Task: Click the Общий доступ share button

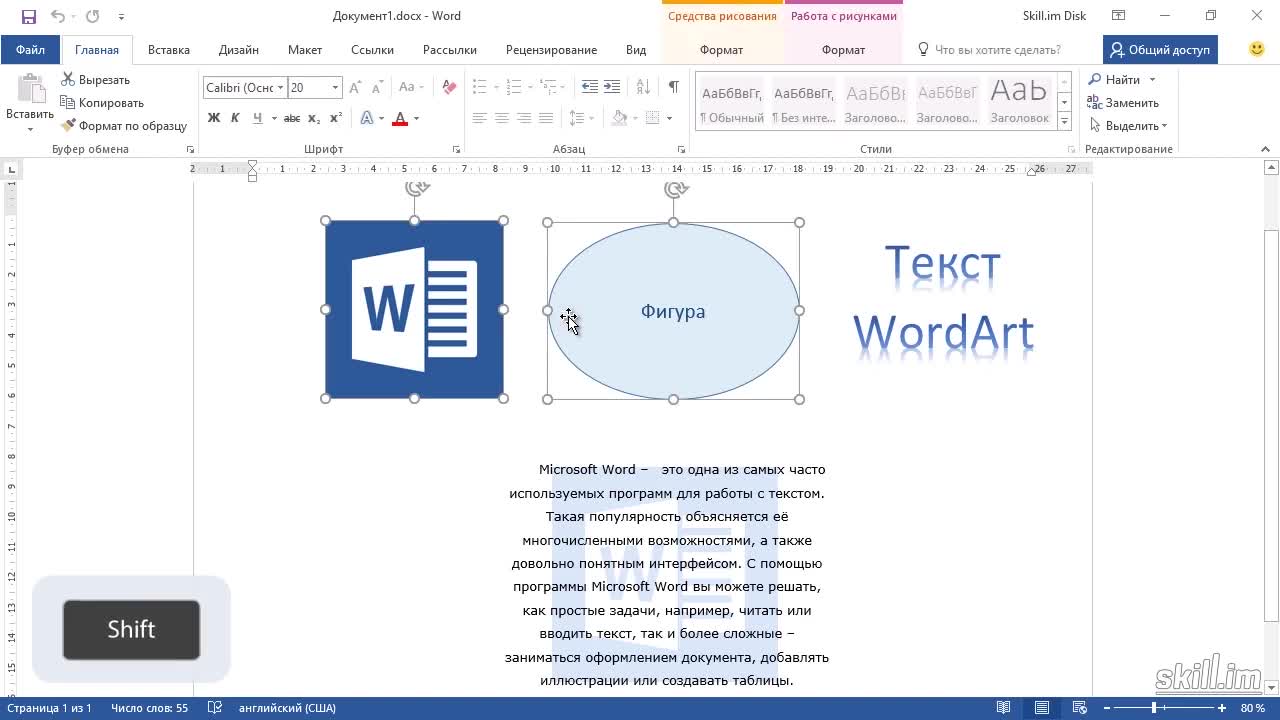Action: click(1160, 50)
